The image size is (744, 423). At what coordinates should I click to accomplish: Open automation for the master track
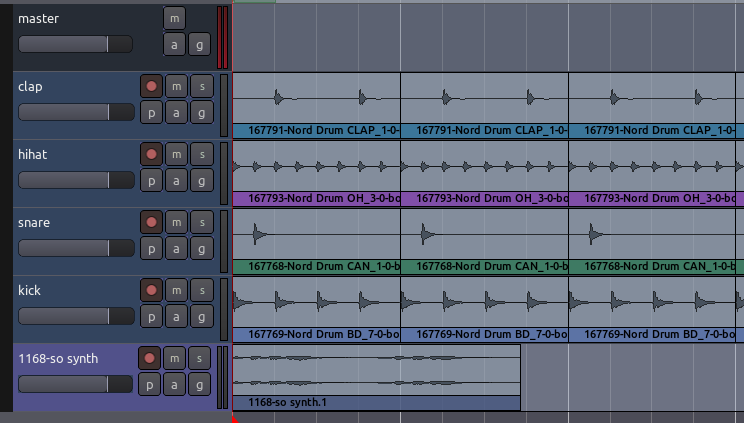pos(174,45)
